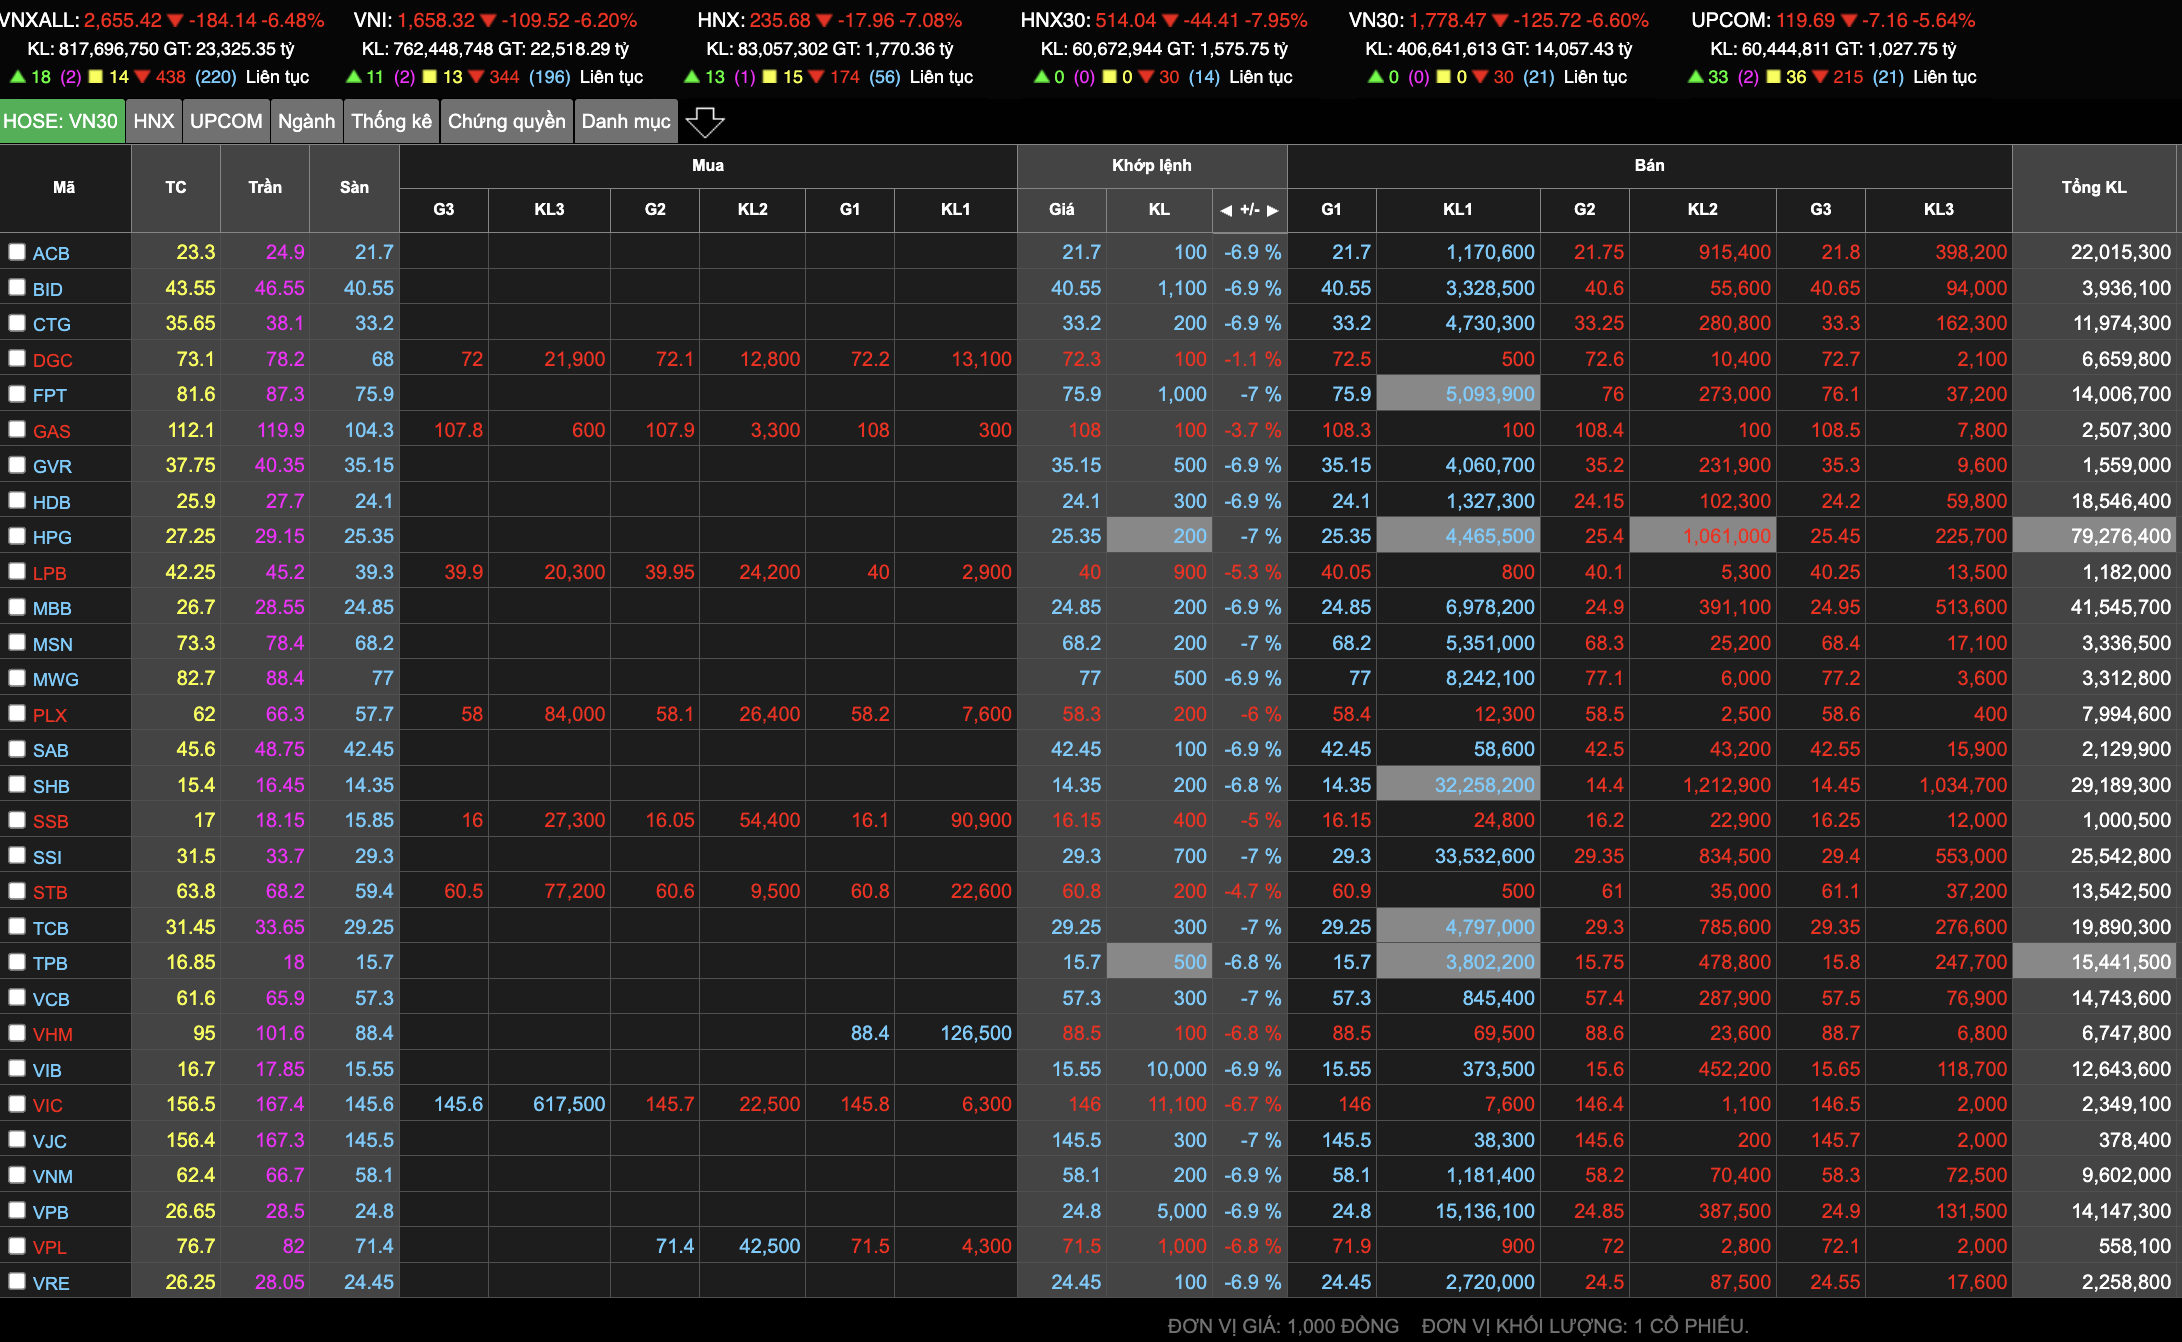The image size is (2182, 1342).
Task: Open the Chứng quyền tab
Action: (x=506, y=121)
